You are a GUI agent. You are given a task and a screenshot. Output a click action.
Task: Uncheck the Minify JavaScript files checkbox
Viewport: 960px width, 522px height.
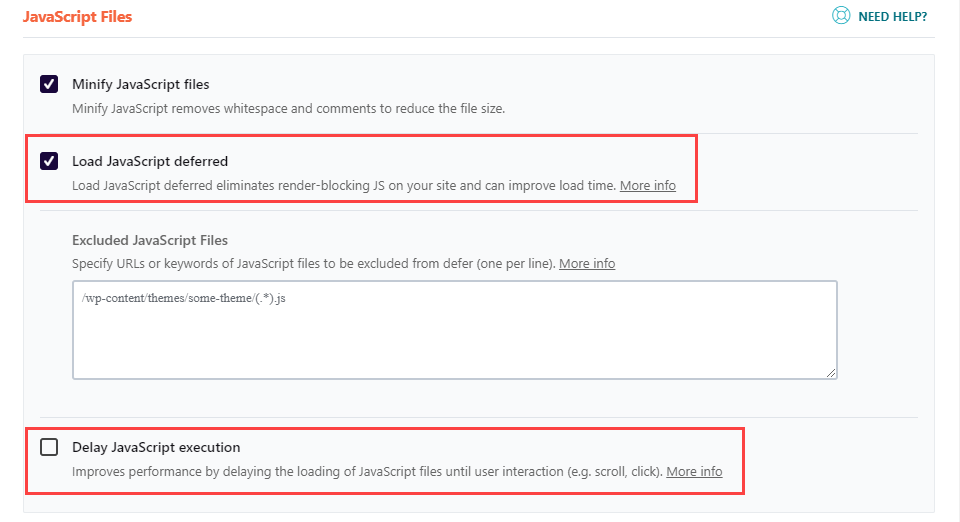click(49, 84)
